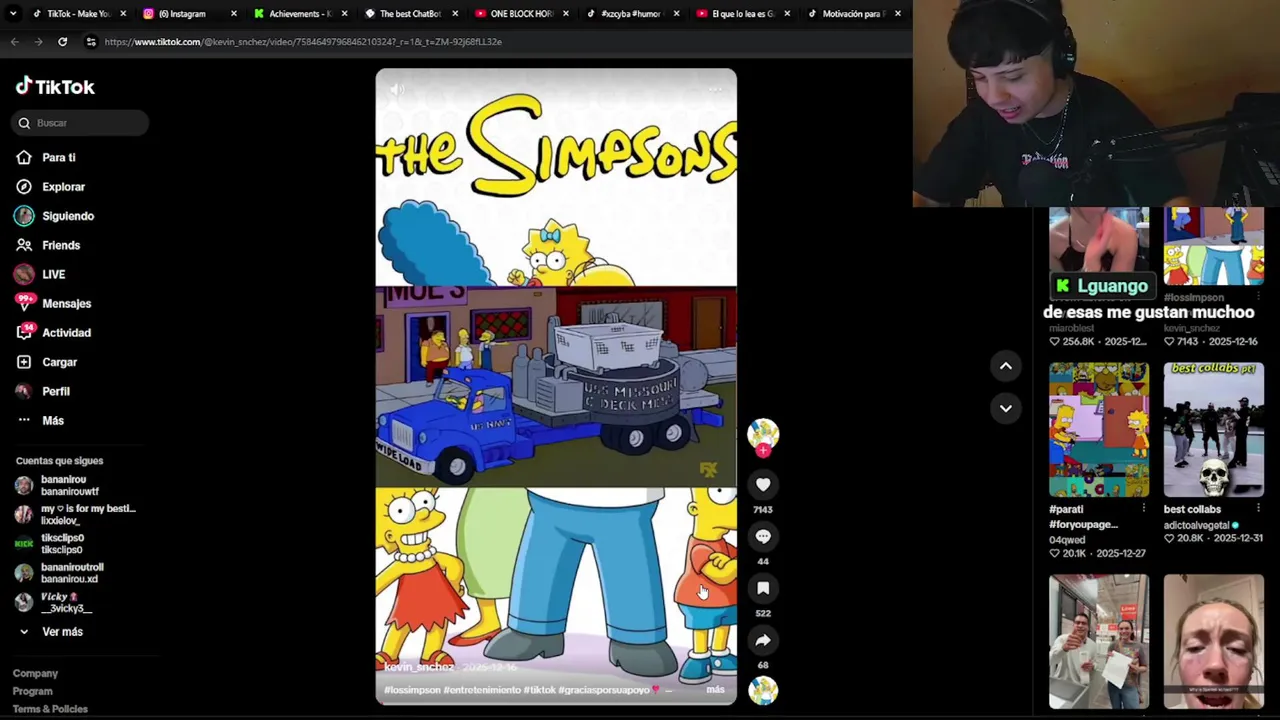Click the #lossimpson hashtag in caption

(x=411, y=690)
